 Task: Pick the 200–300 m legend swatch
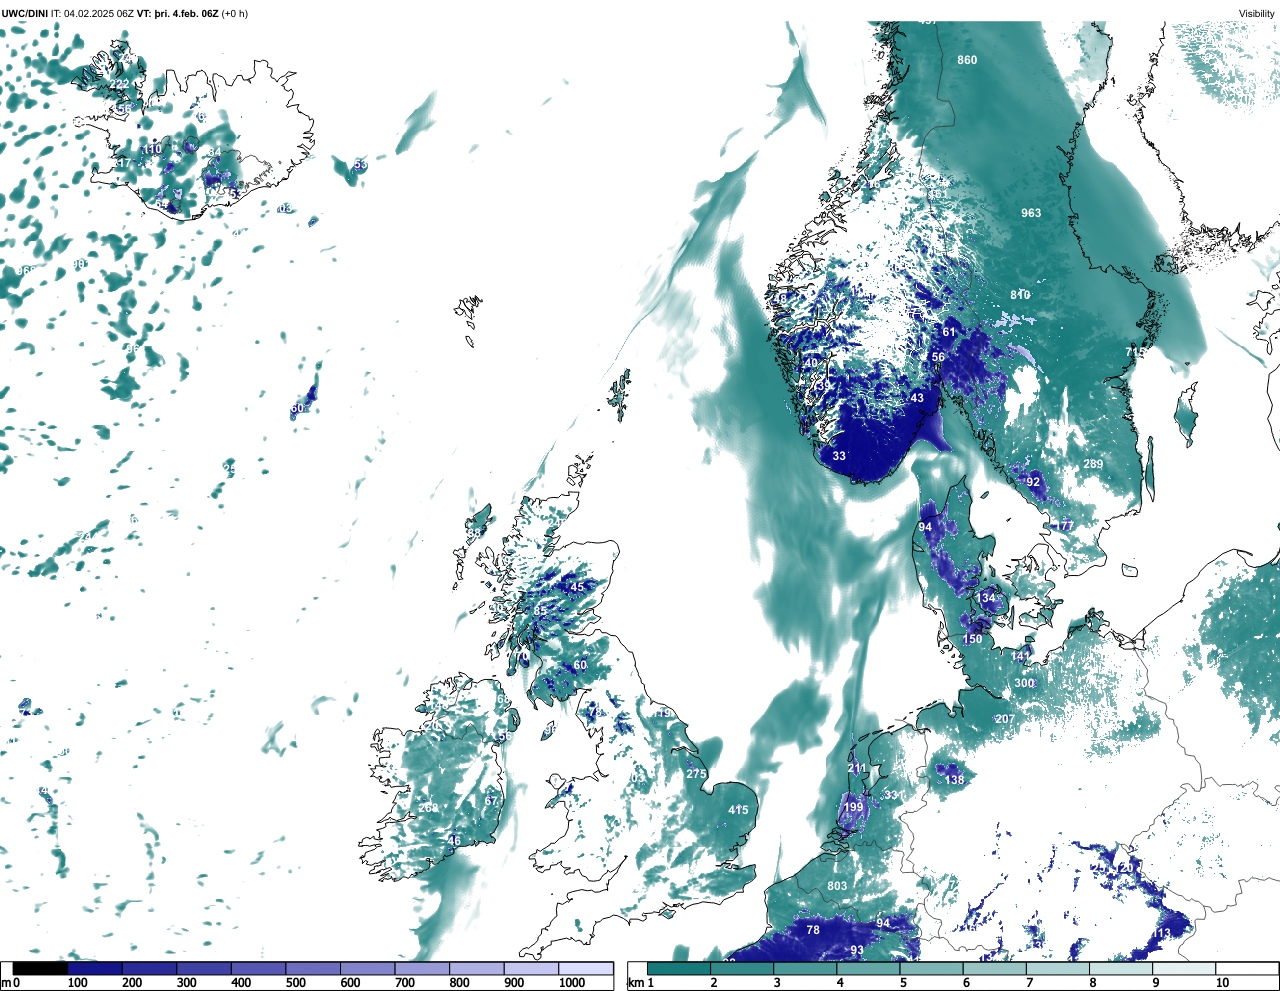(150, 968)
